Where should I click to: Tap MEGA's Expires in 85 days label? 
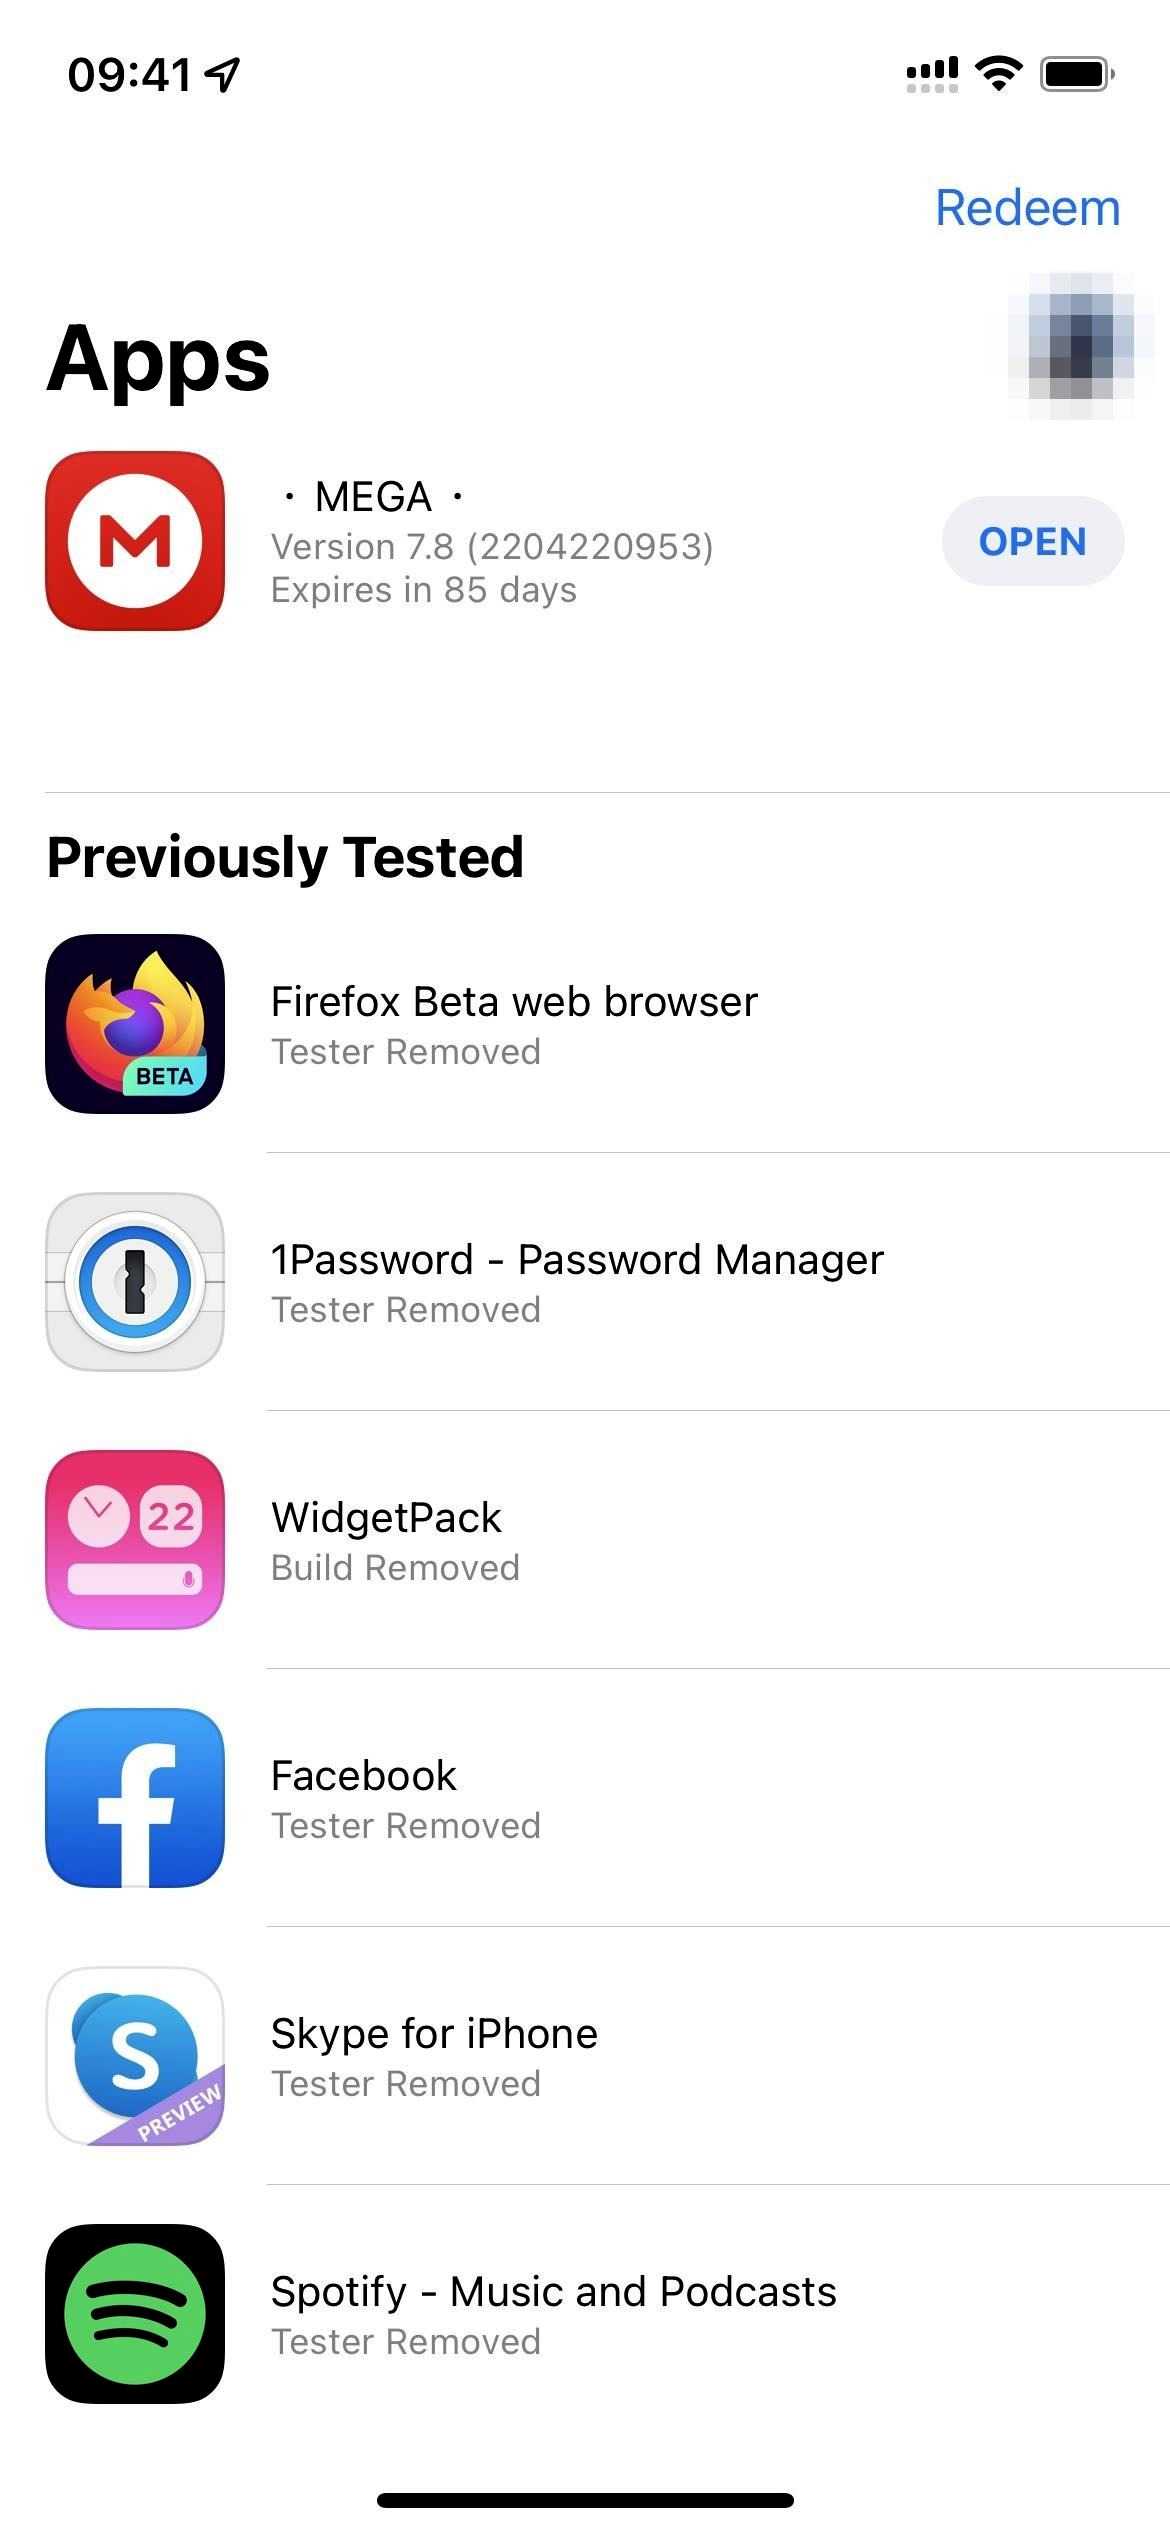click(x=424, y=591)
